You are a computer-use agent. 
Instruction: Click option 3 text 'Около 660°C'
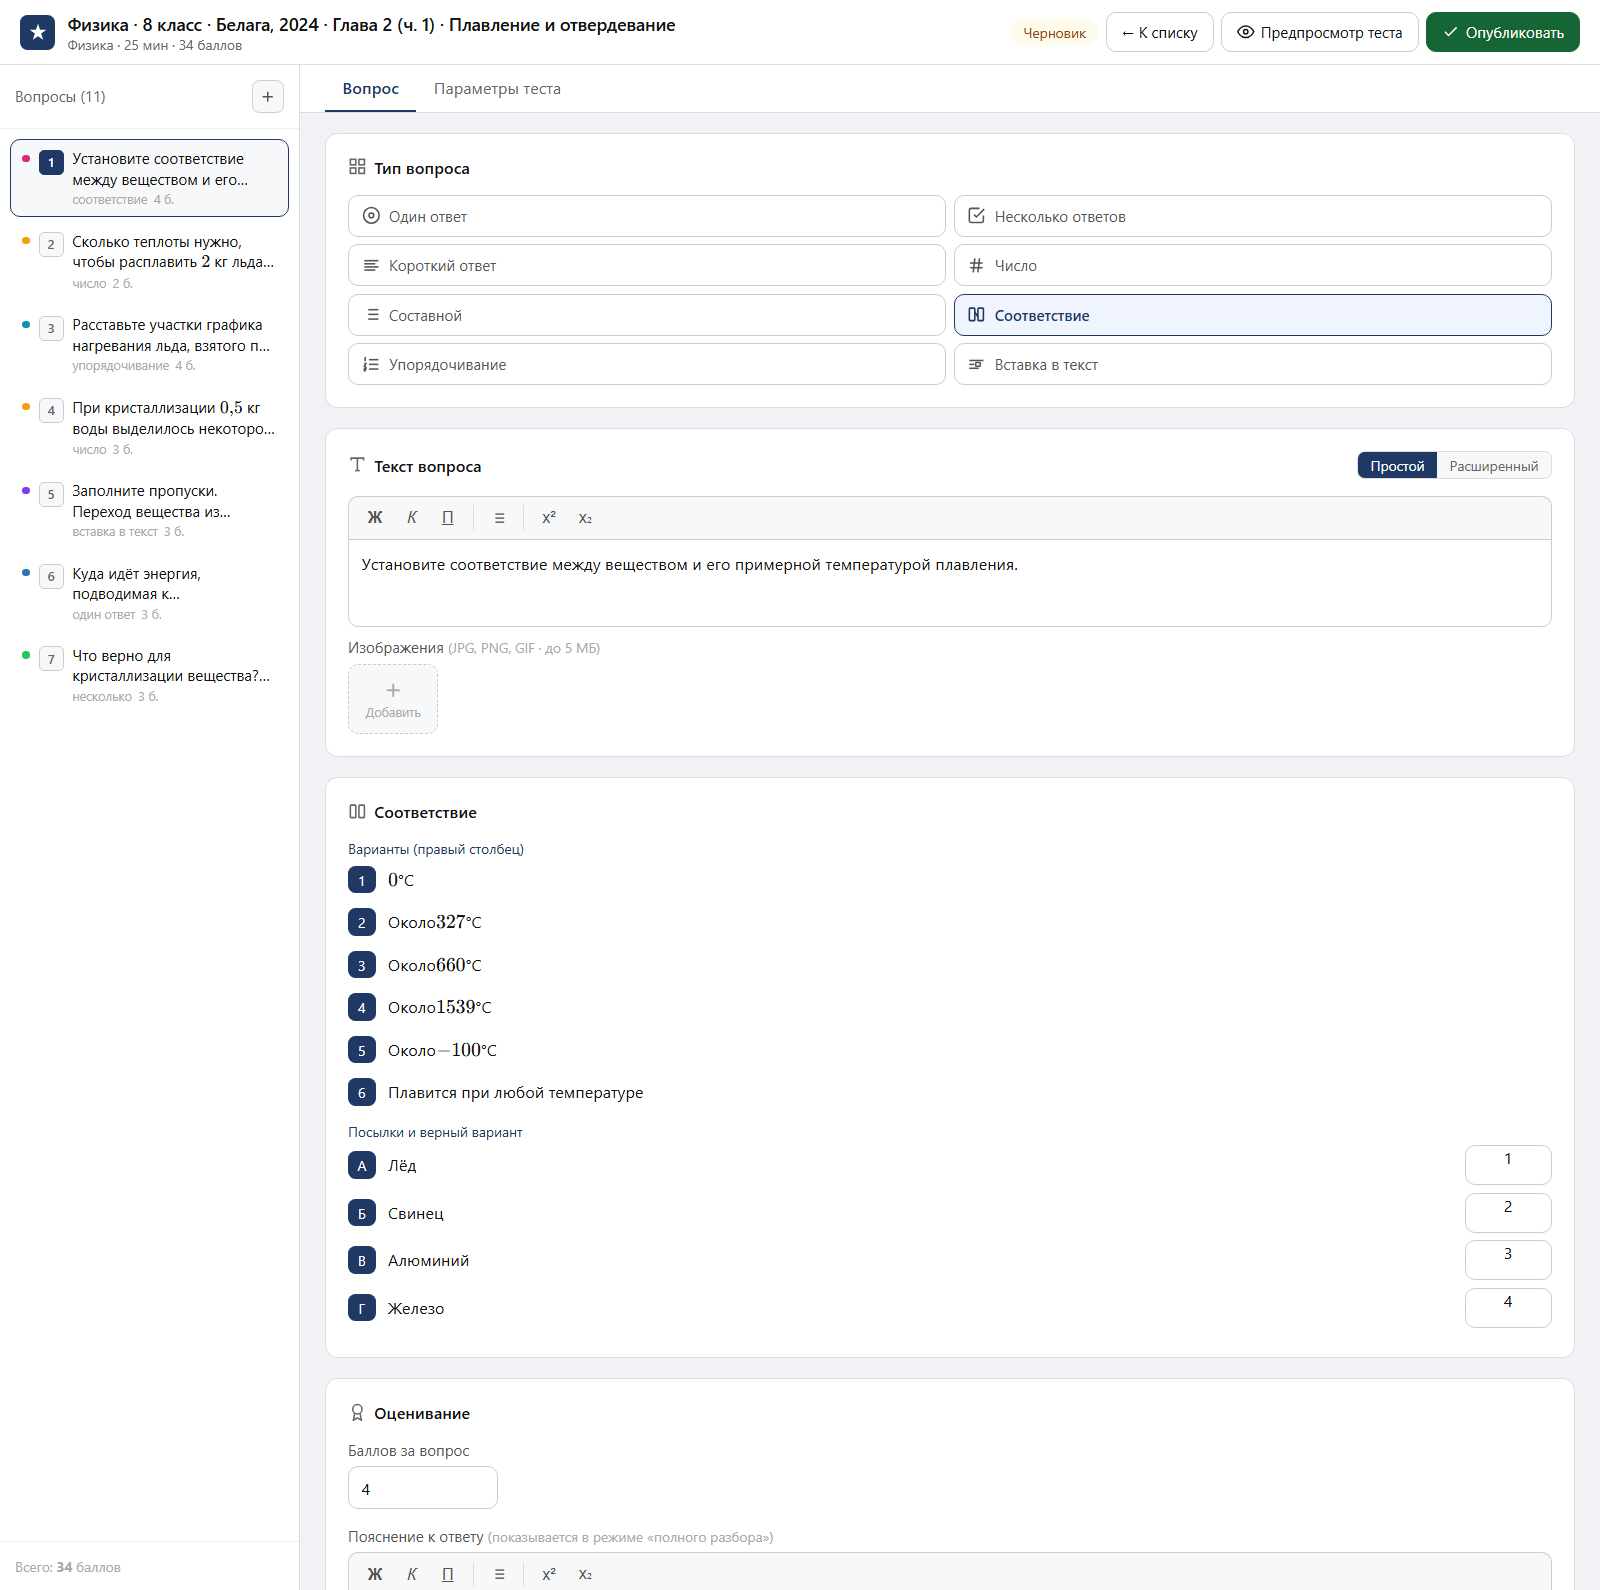click(435, 965)
